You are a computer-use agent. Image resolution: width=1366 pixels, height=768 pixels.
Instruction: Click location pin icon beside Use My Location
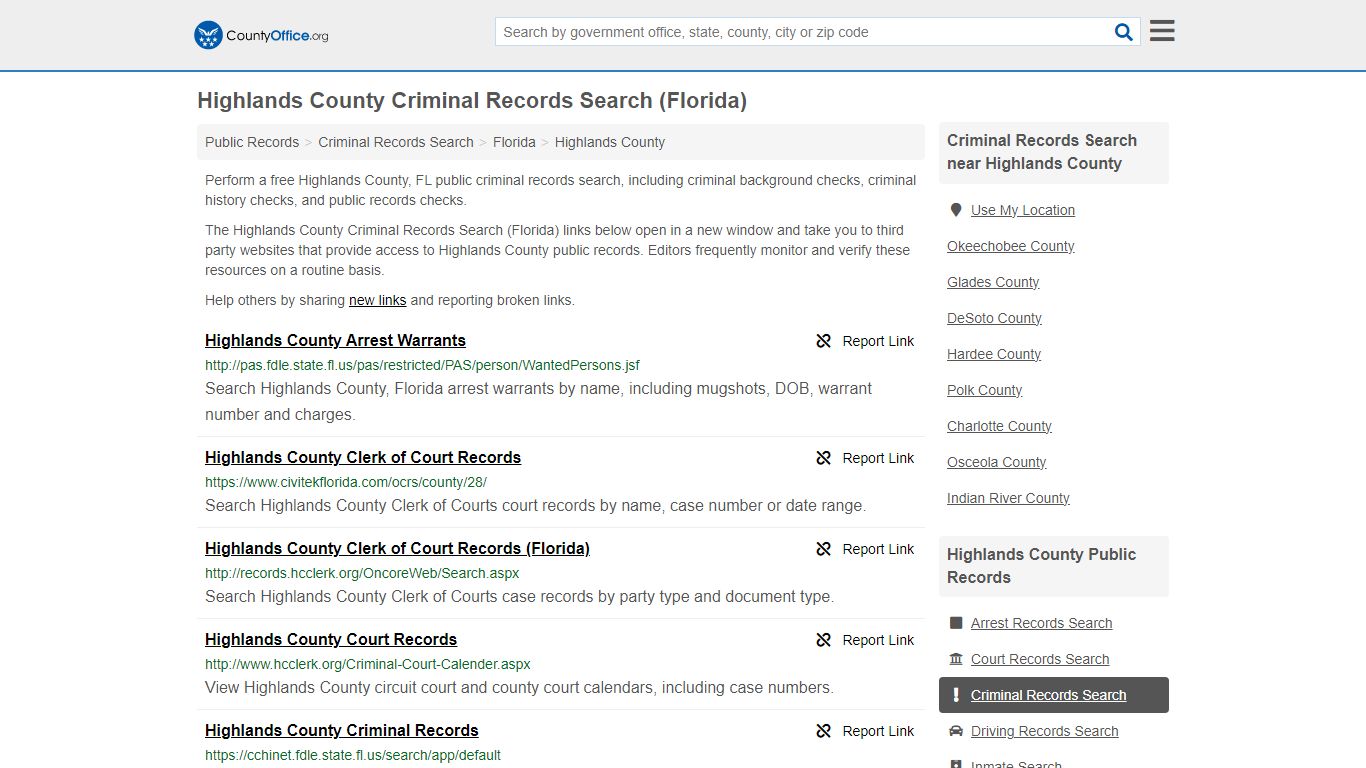pos(956,210)
